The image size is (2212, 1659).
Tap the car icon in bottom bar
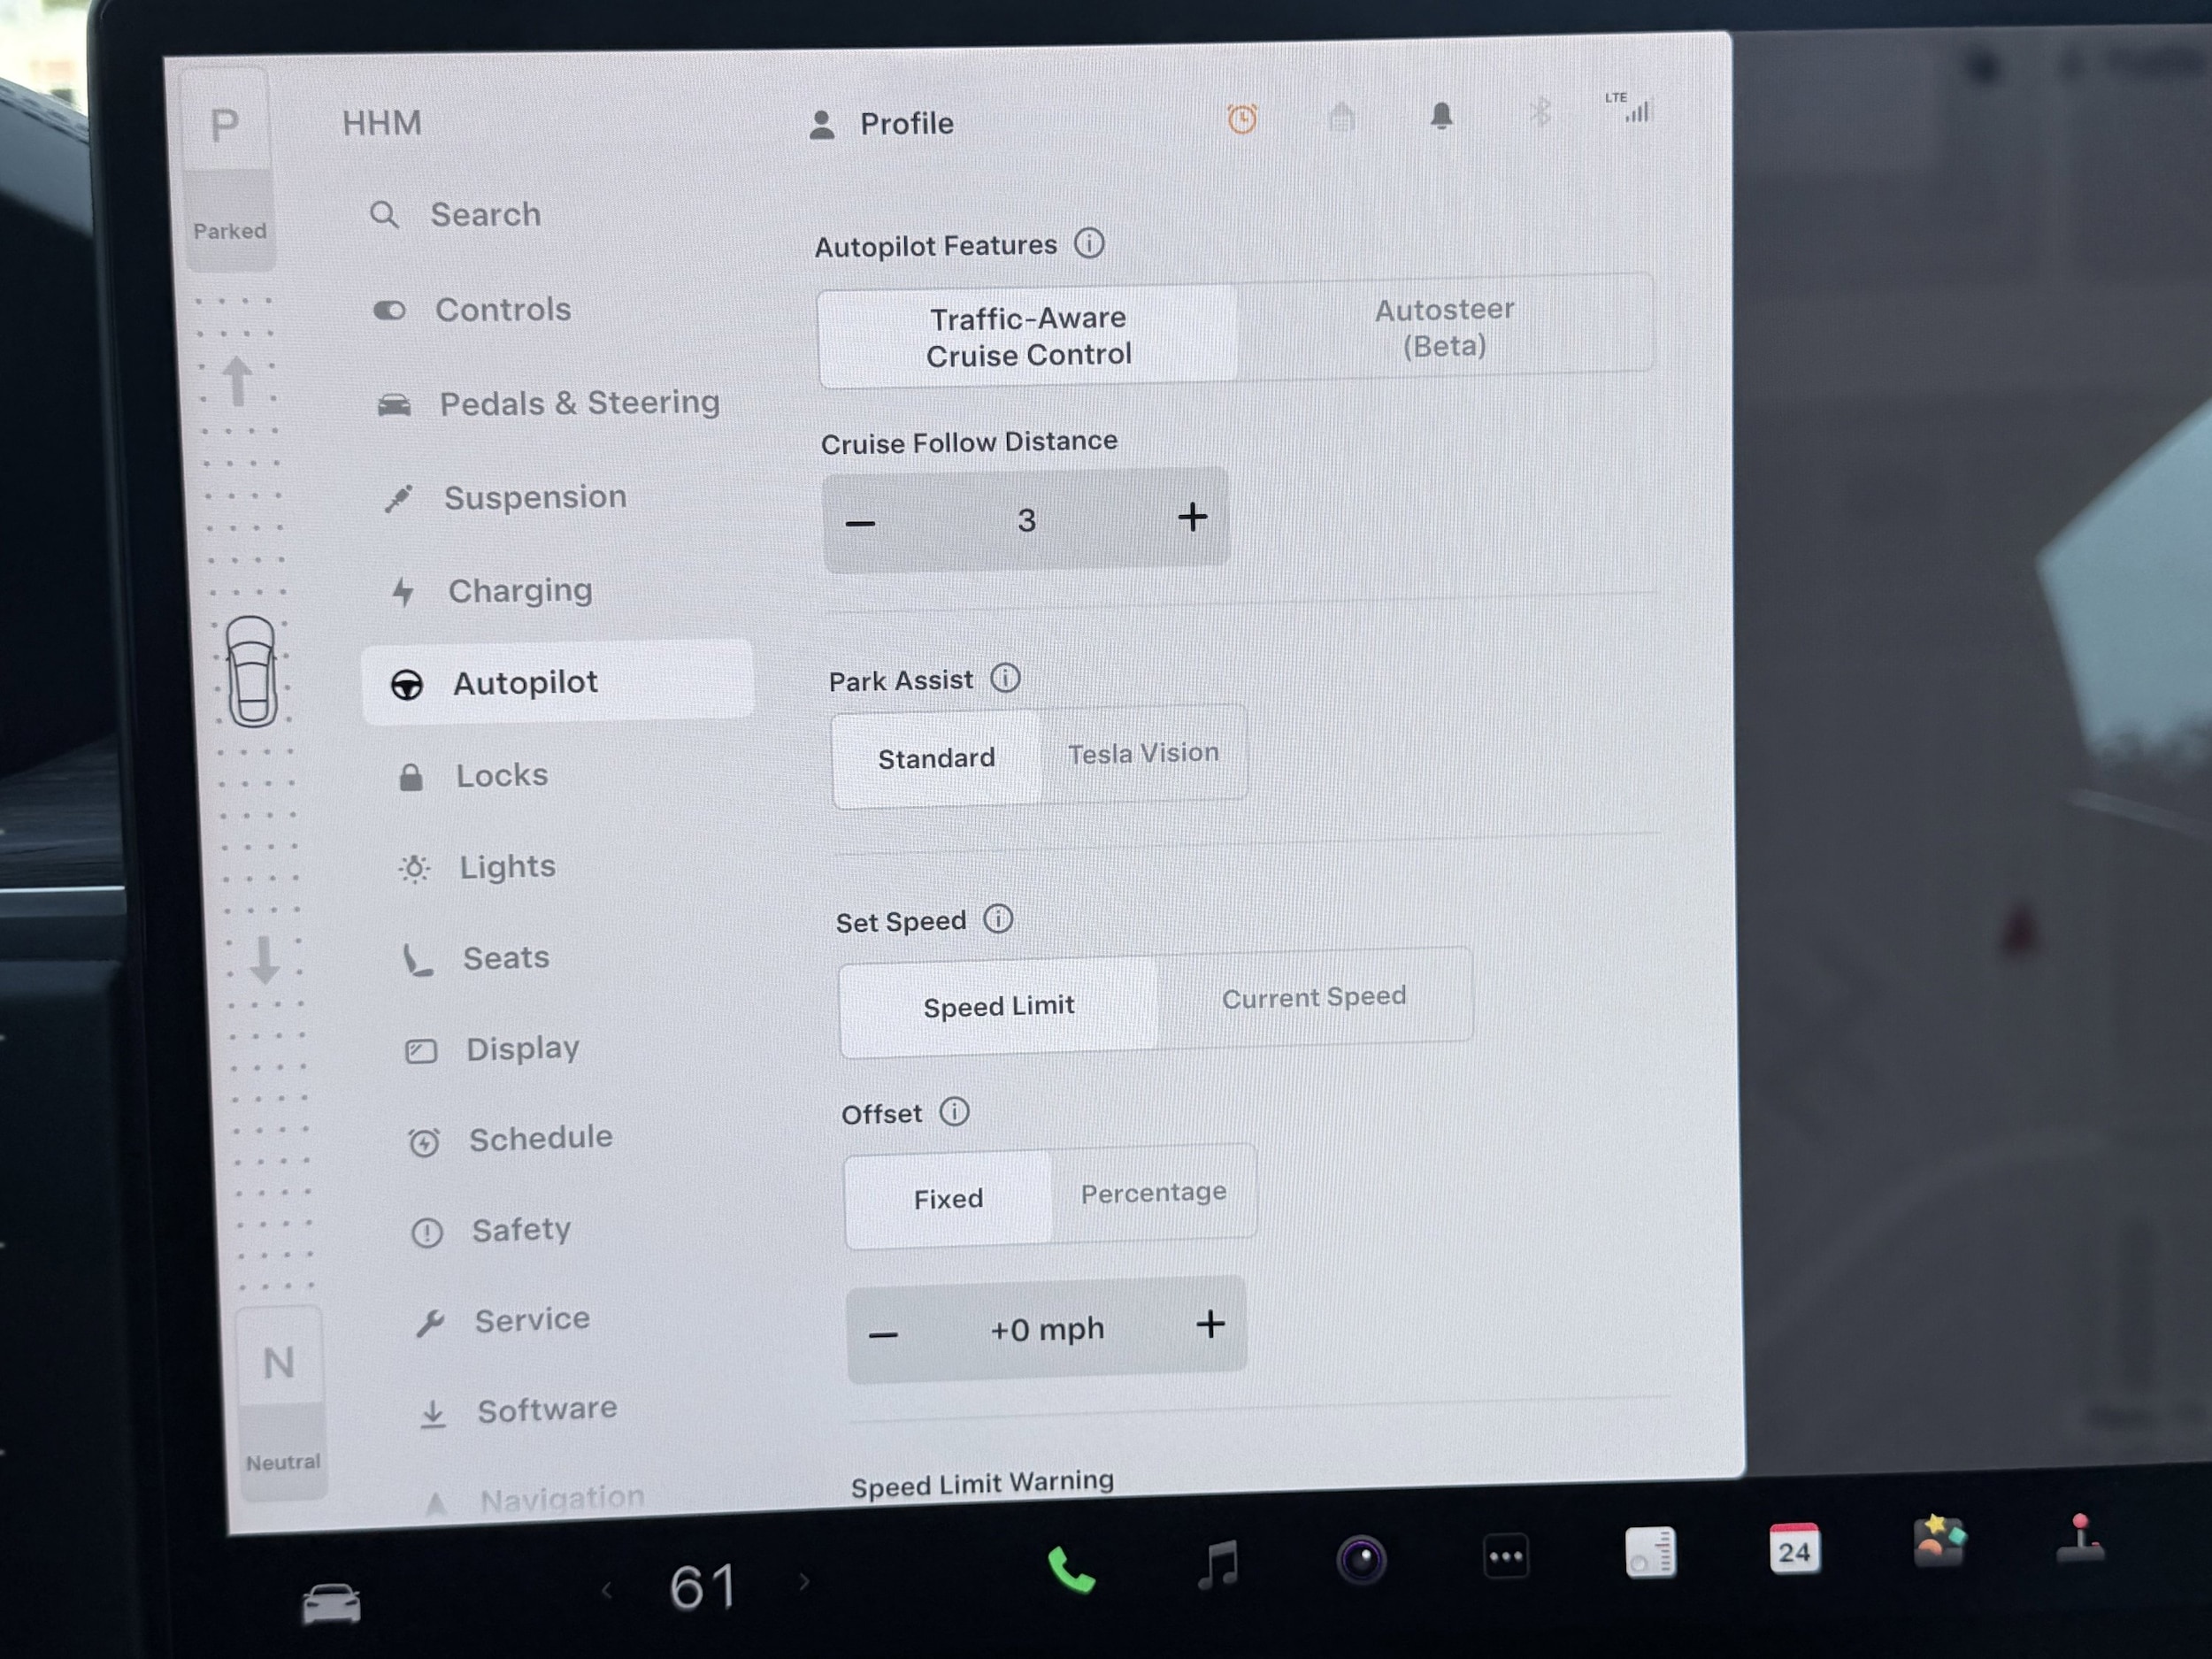[x=331, y=1604]
